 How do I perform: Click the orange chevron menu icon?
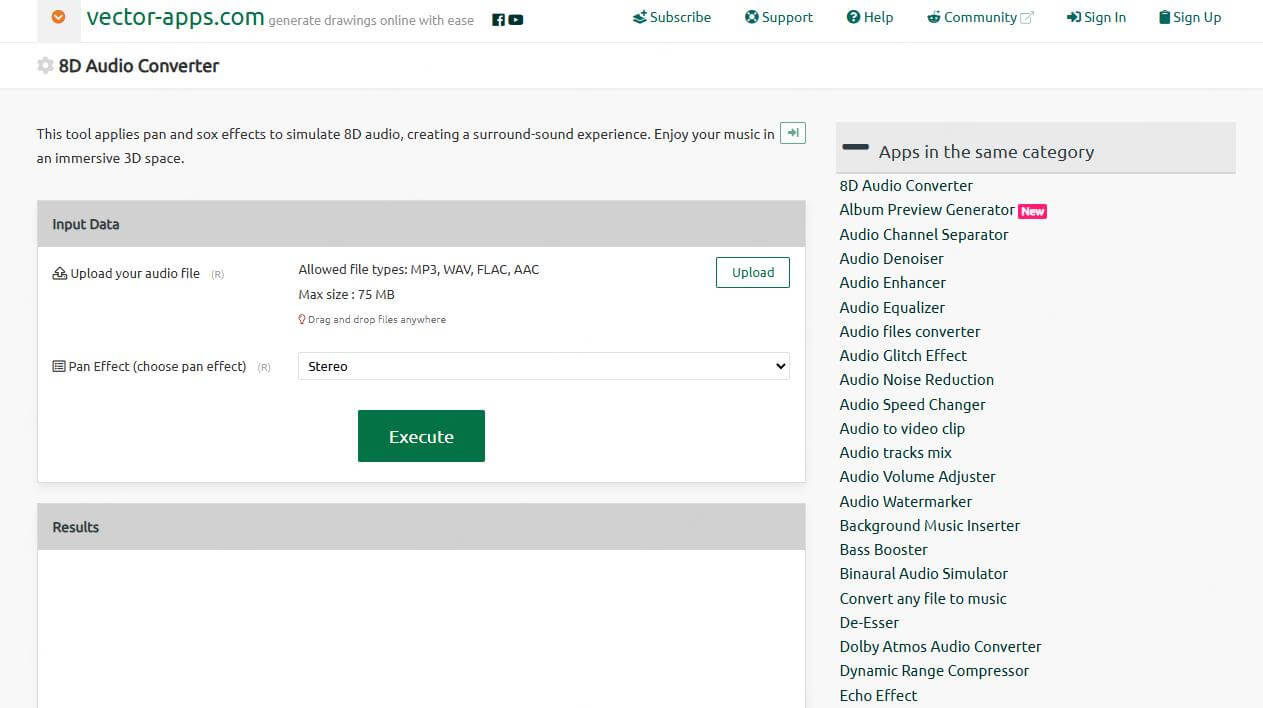click(x=59, y=17)
